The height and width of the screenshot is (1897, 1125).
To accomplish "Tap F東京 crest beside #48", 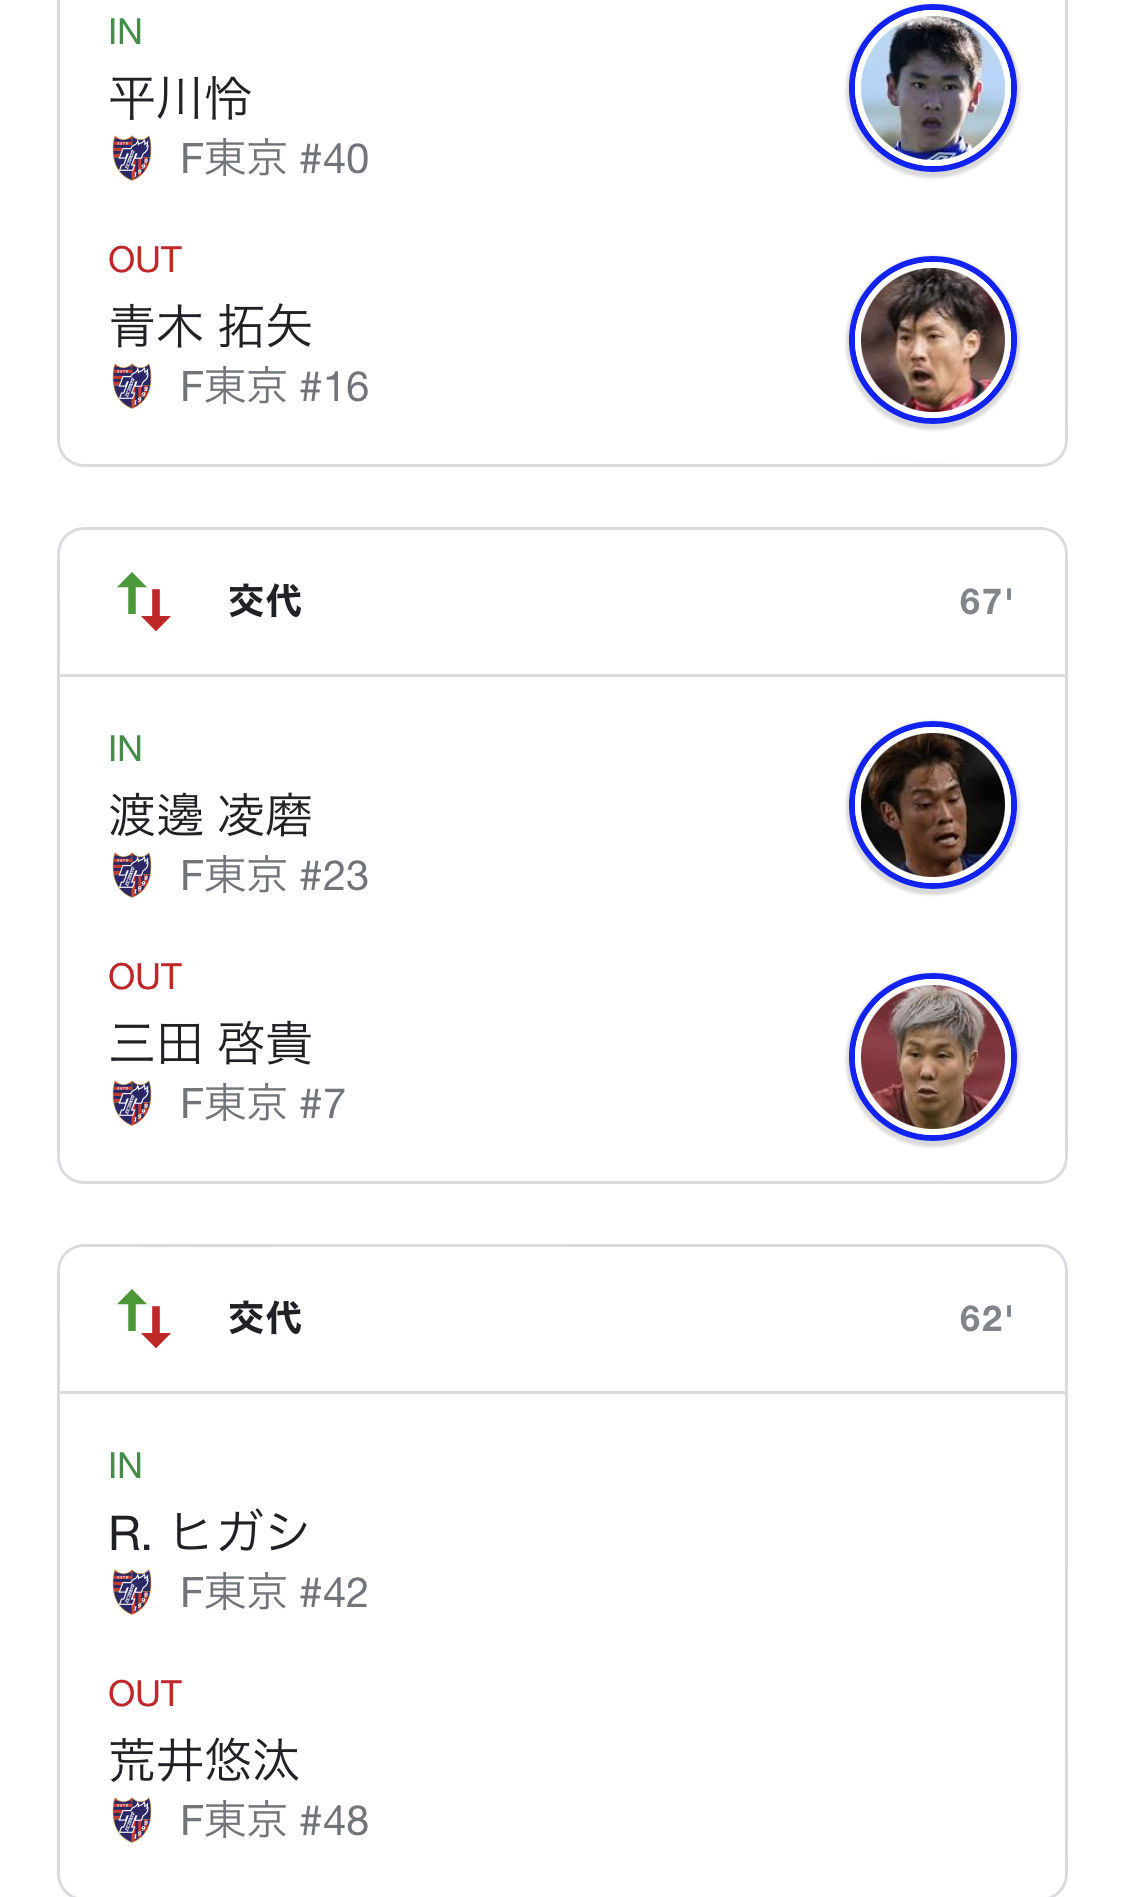I will [x=131, y=1820].
